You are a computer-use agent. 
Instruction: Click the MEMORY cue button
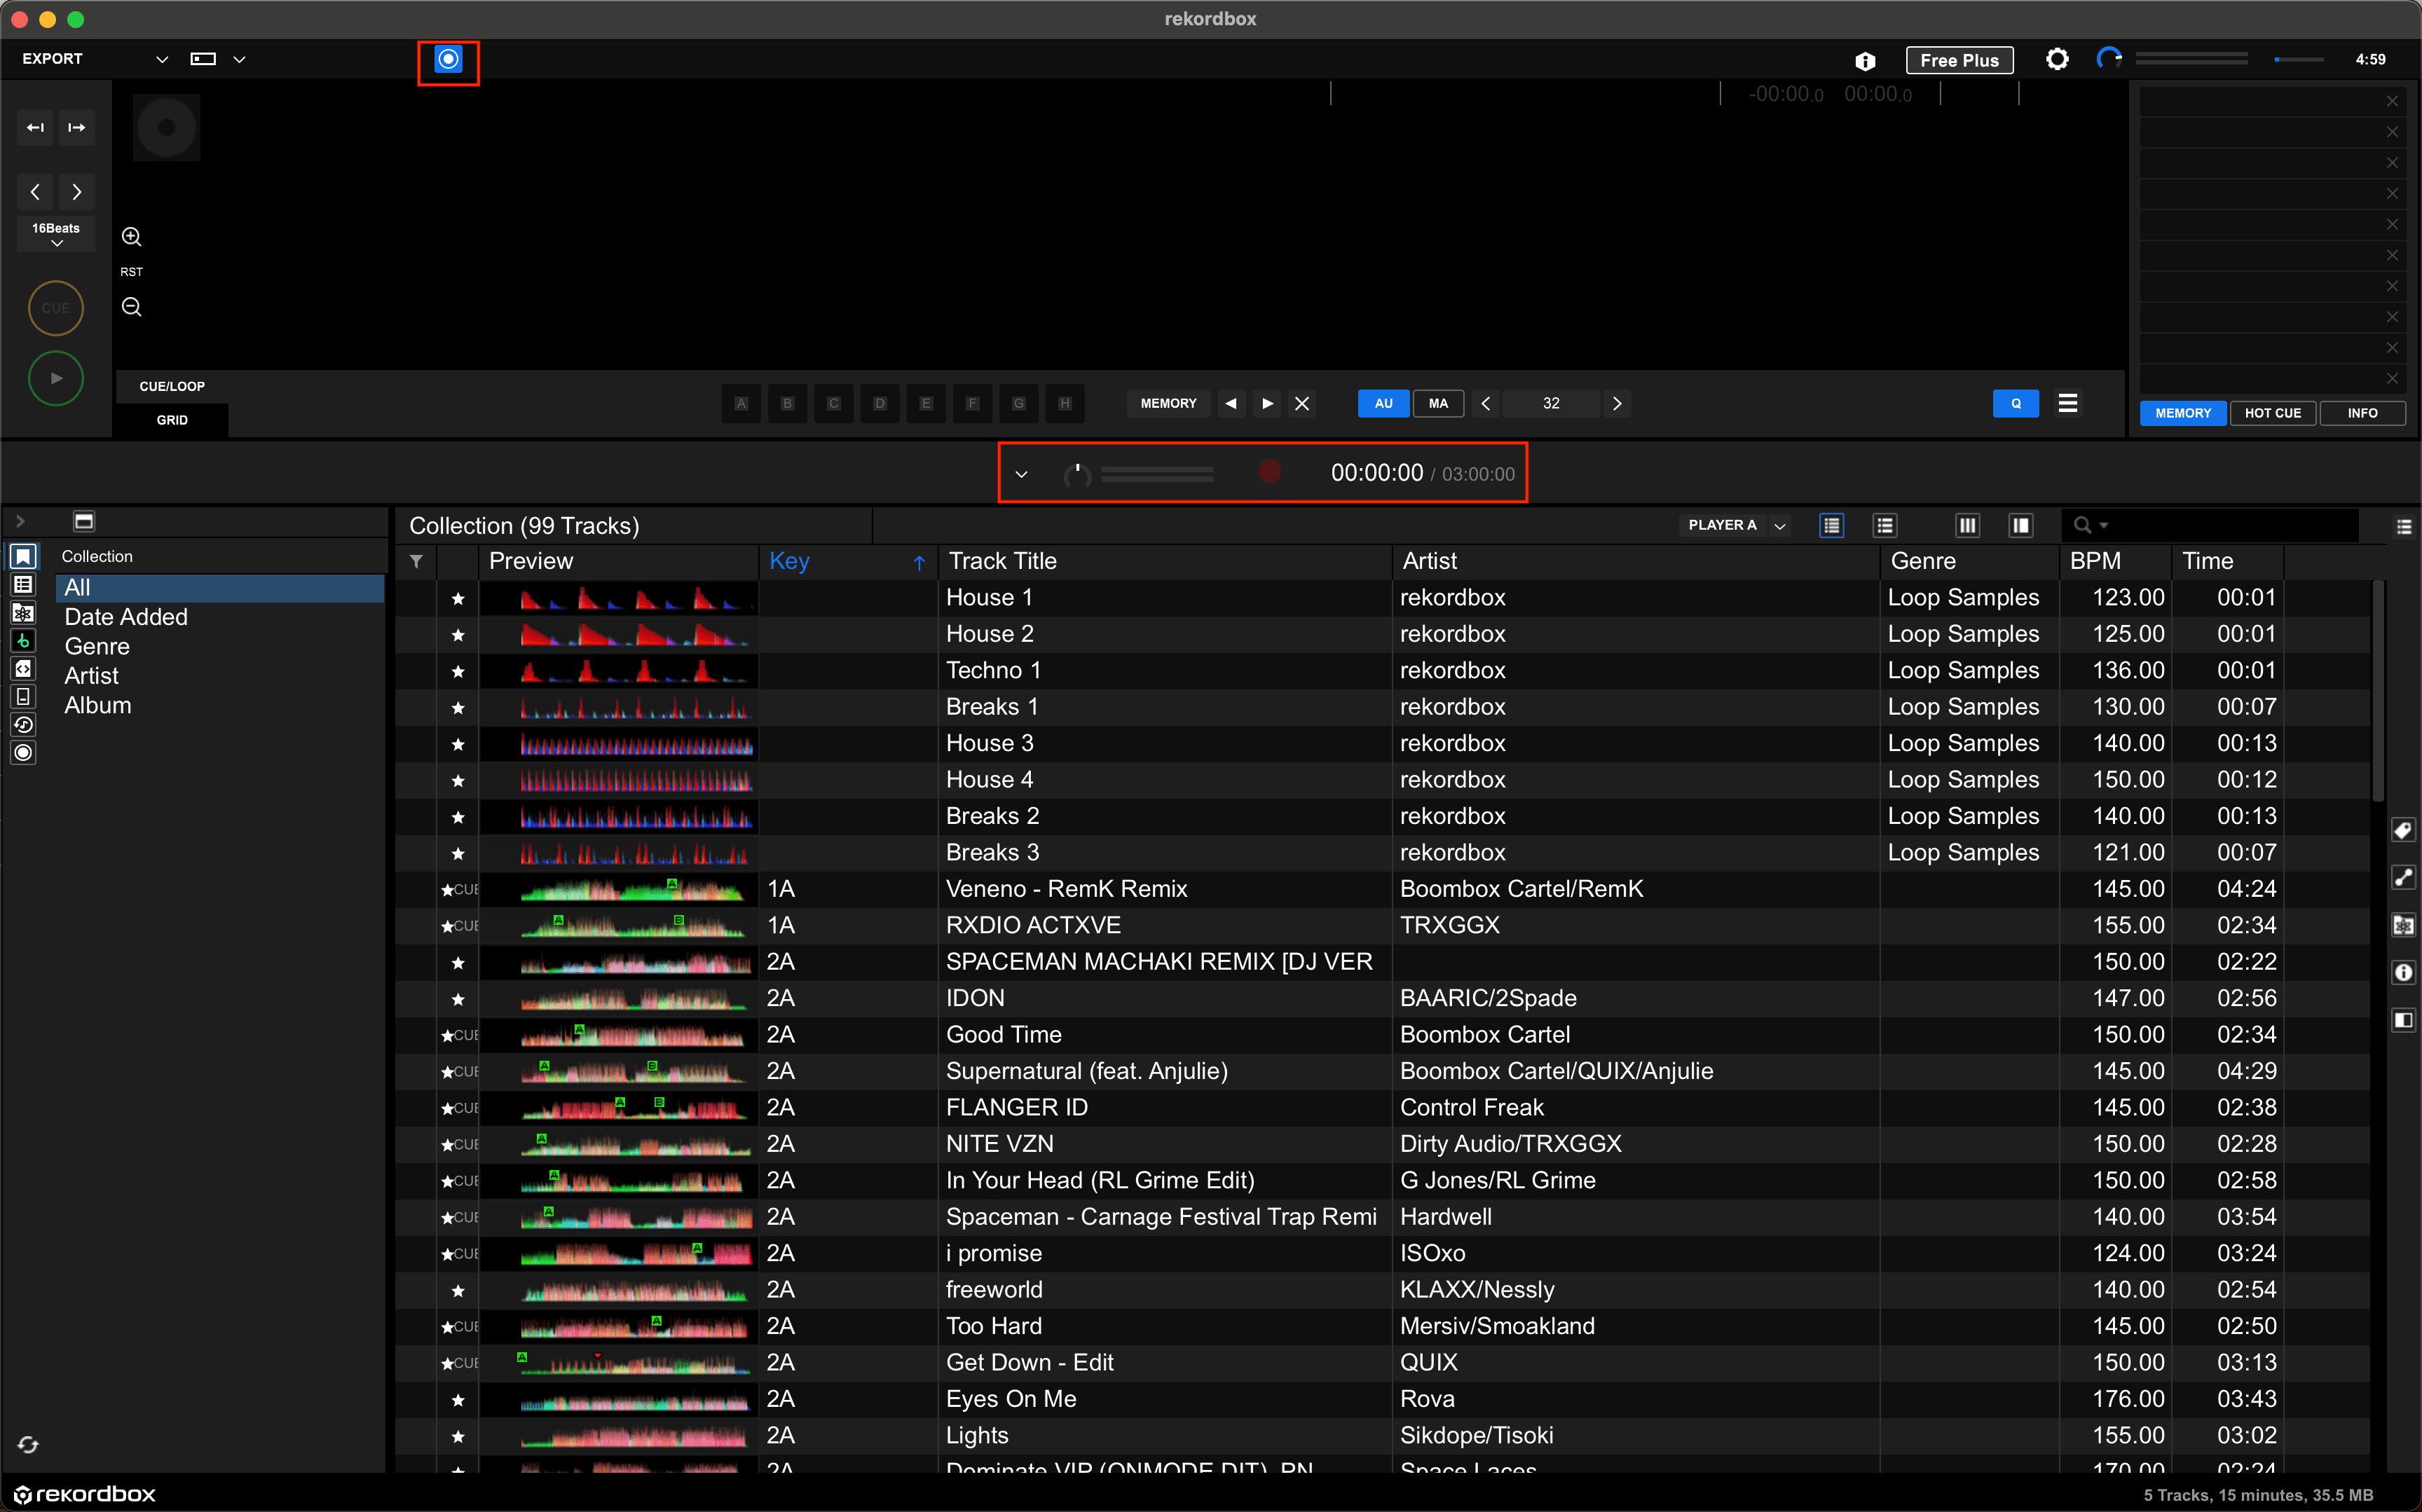[1168, 403]
